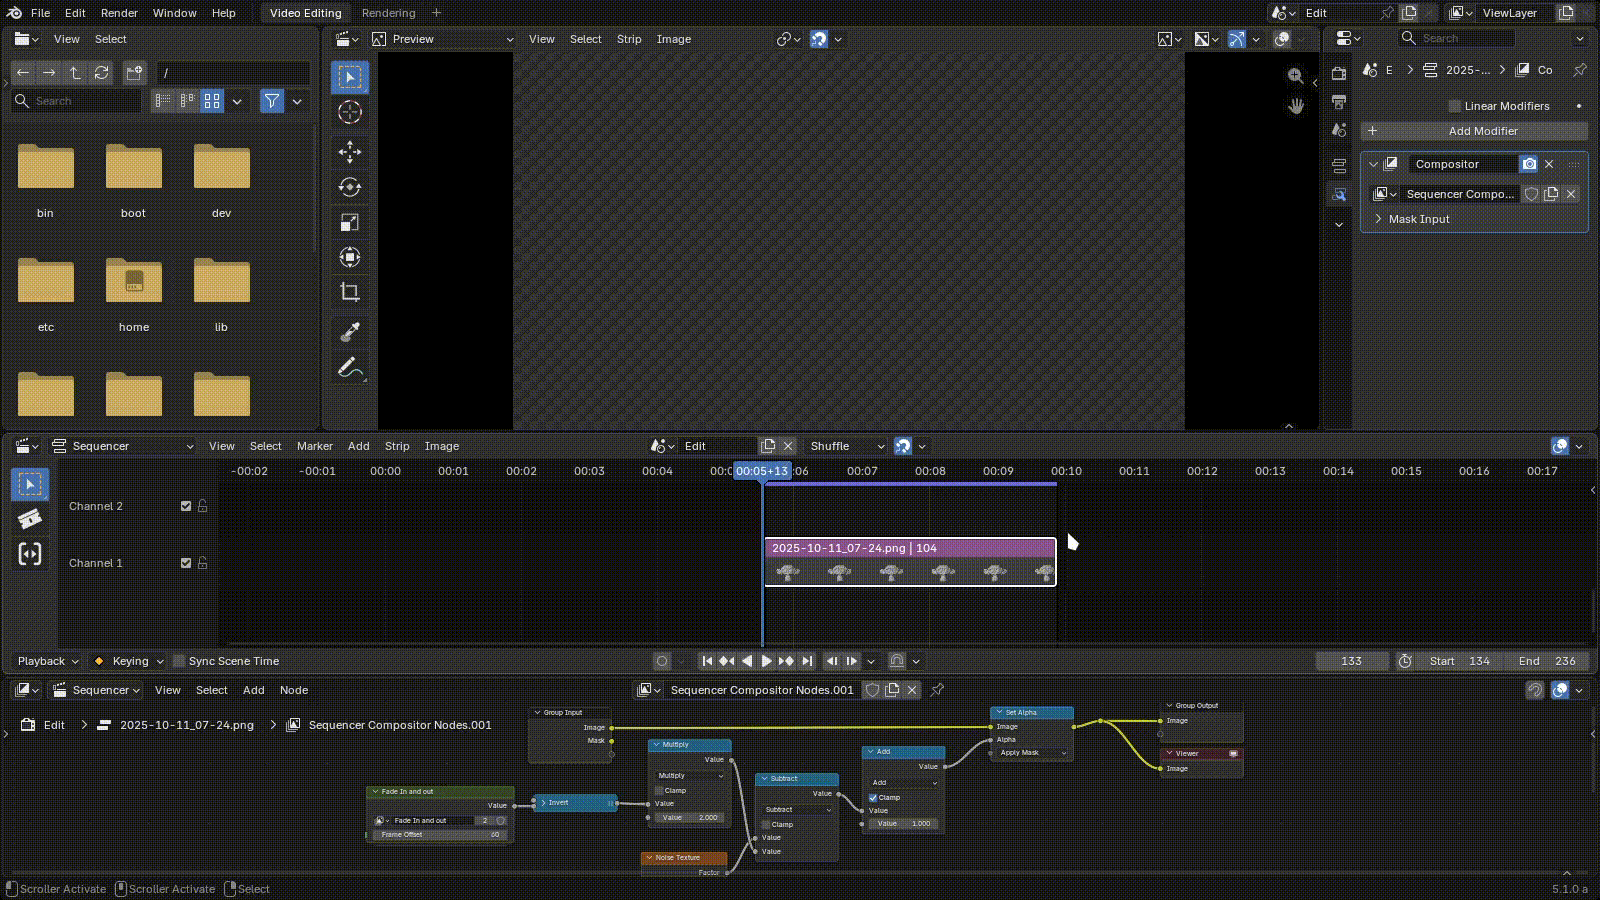Viewport: 1600px width, 900px height.
Task: Go to the parent directory in the file browser
Action: click(x=75, y=73)
